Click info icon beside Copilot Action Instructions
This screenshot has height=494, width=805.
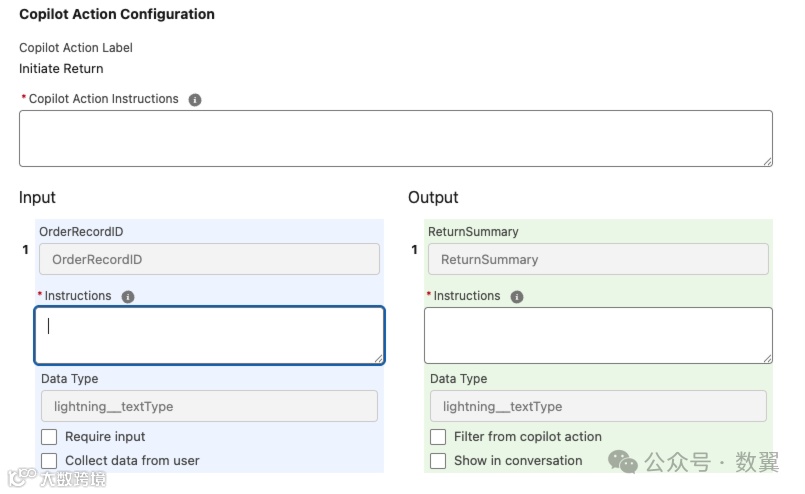[x=195, y=100]
